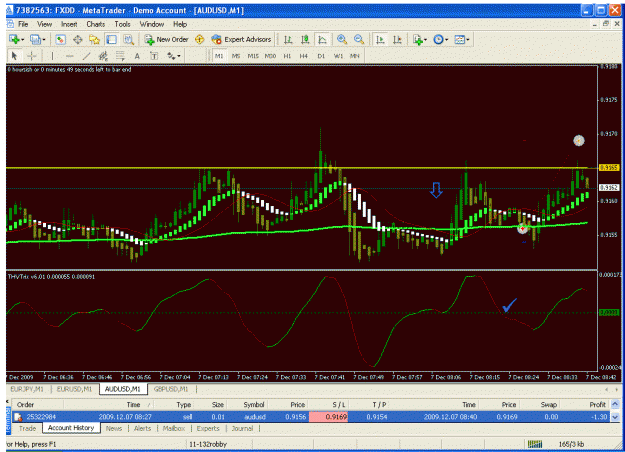Screen dimensions: 625x452
Task: Switch chart to candlesticks
Action: tap(305, 39)
